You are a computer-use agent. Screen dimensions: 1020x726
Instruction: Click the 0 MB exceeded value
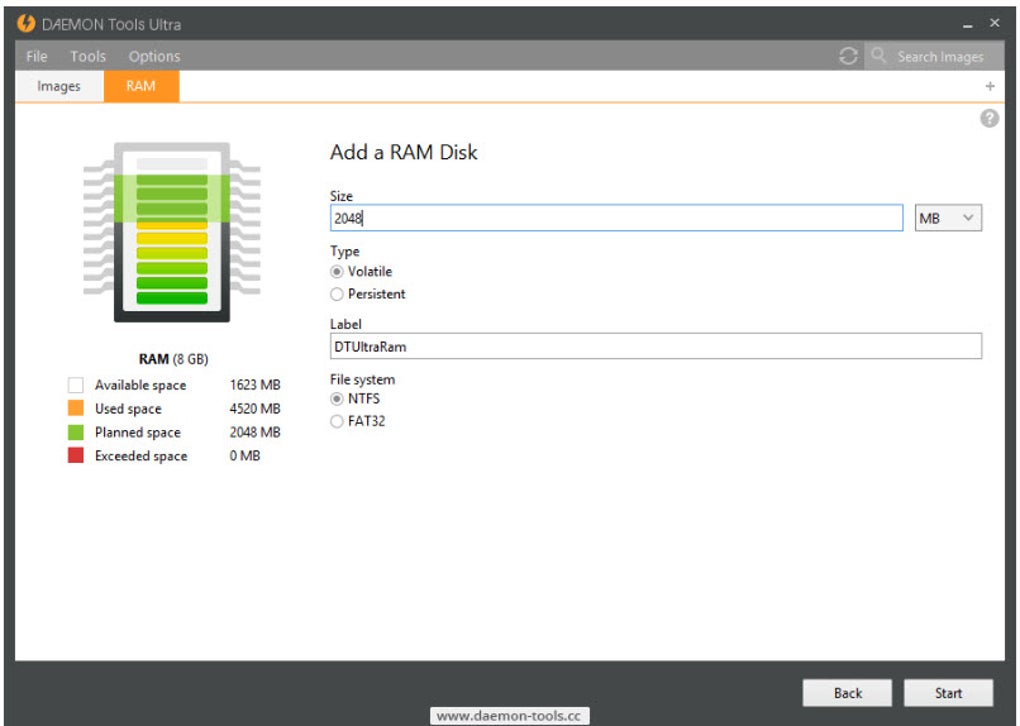245,455
